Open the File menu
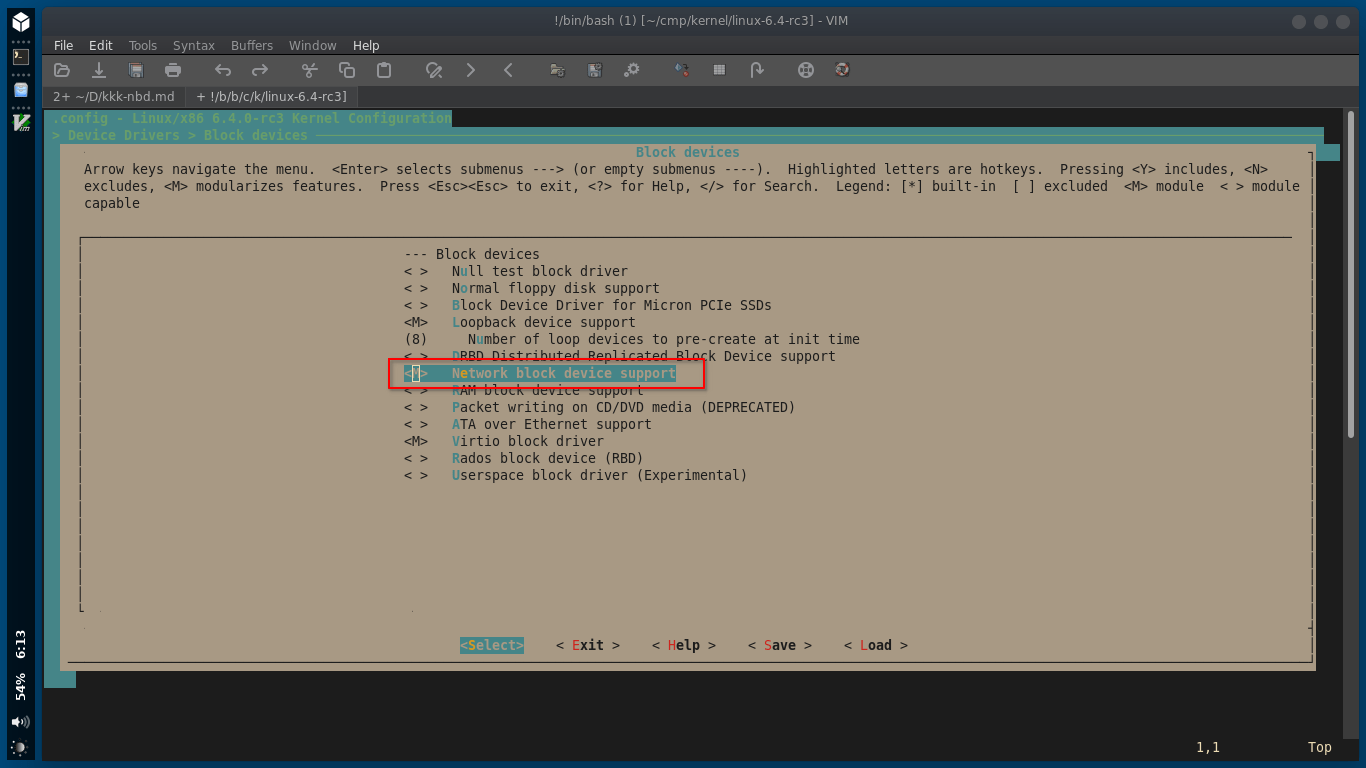 (64, 45)
